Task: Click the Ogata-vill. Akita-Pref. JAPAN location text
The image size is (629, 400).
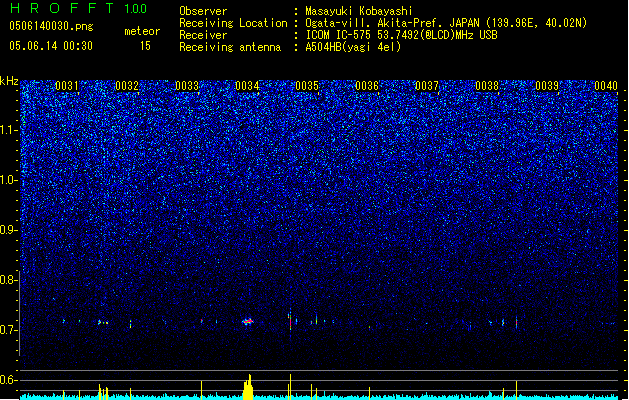Action: coord(446,23)
